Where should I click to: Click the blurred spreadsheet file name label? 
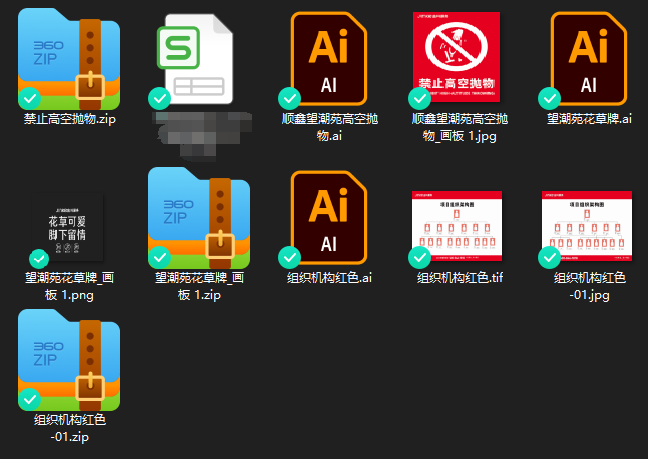[x=198, y=133]
